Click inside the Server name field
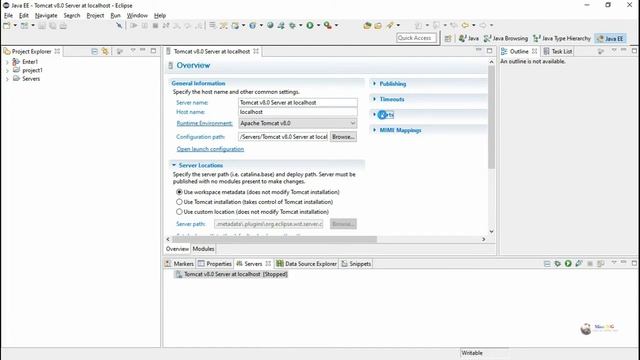This screenshot has width=640, height=360. tap(298, 102)
